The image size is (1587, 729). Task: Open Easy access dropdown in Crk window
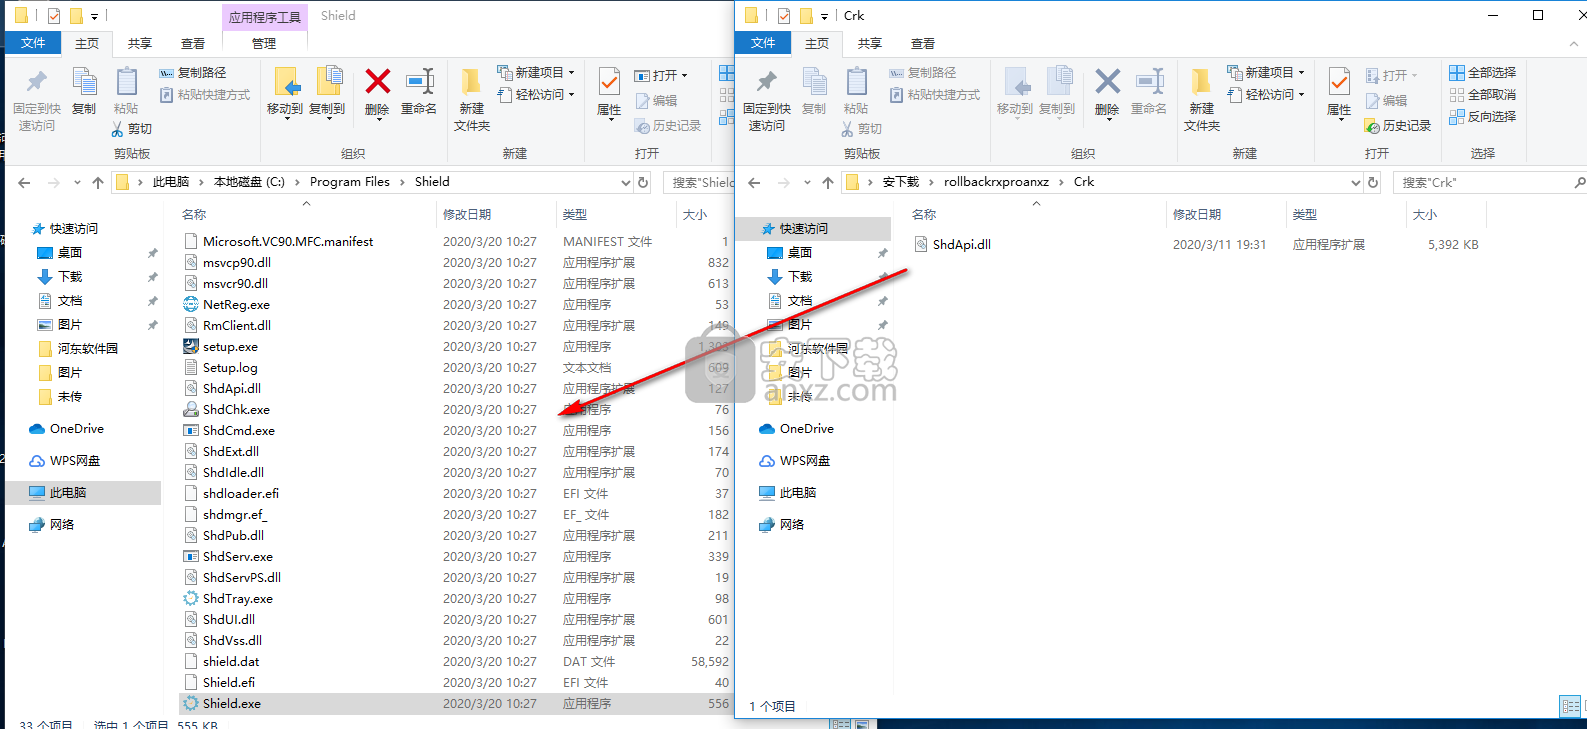coord(1267,95)
